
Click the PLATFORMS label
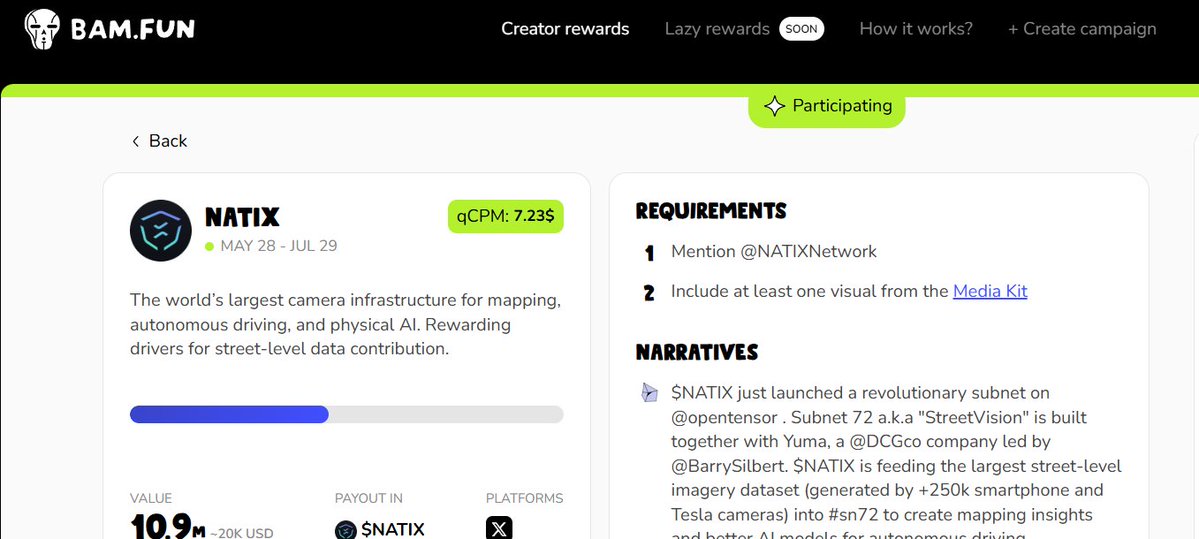click(525, 498)
